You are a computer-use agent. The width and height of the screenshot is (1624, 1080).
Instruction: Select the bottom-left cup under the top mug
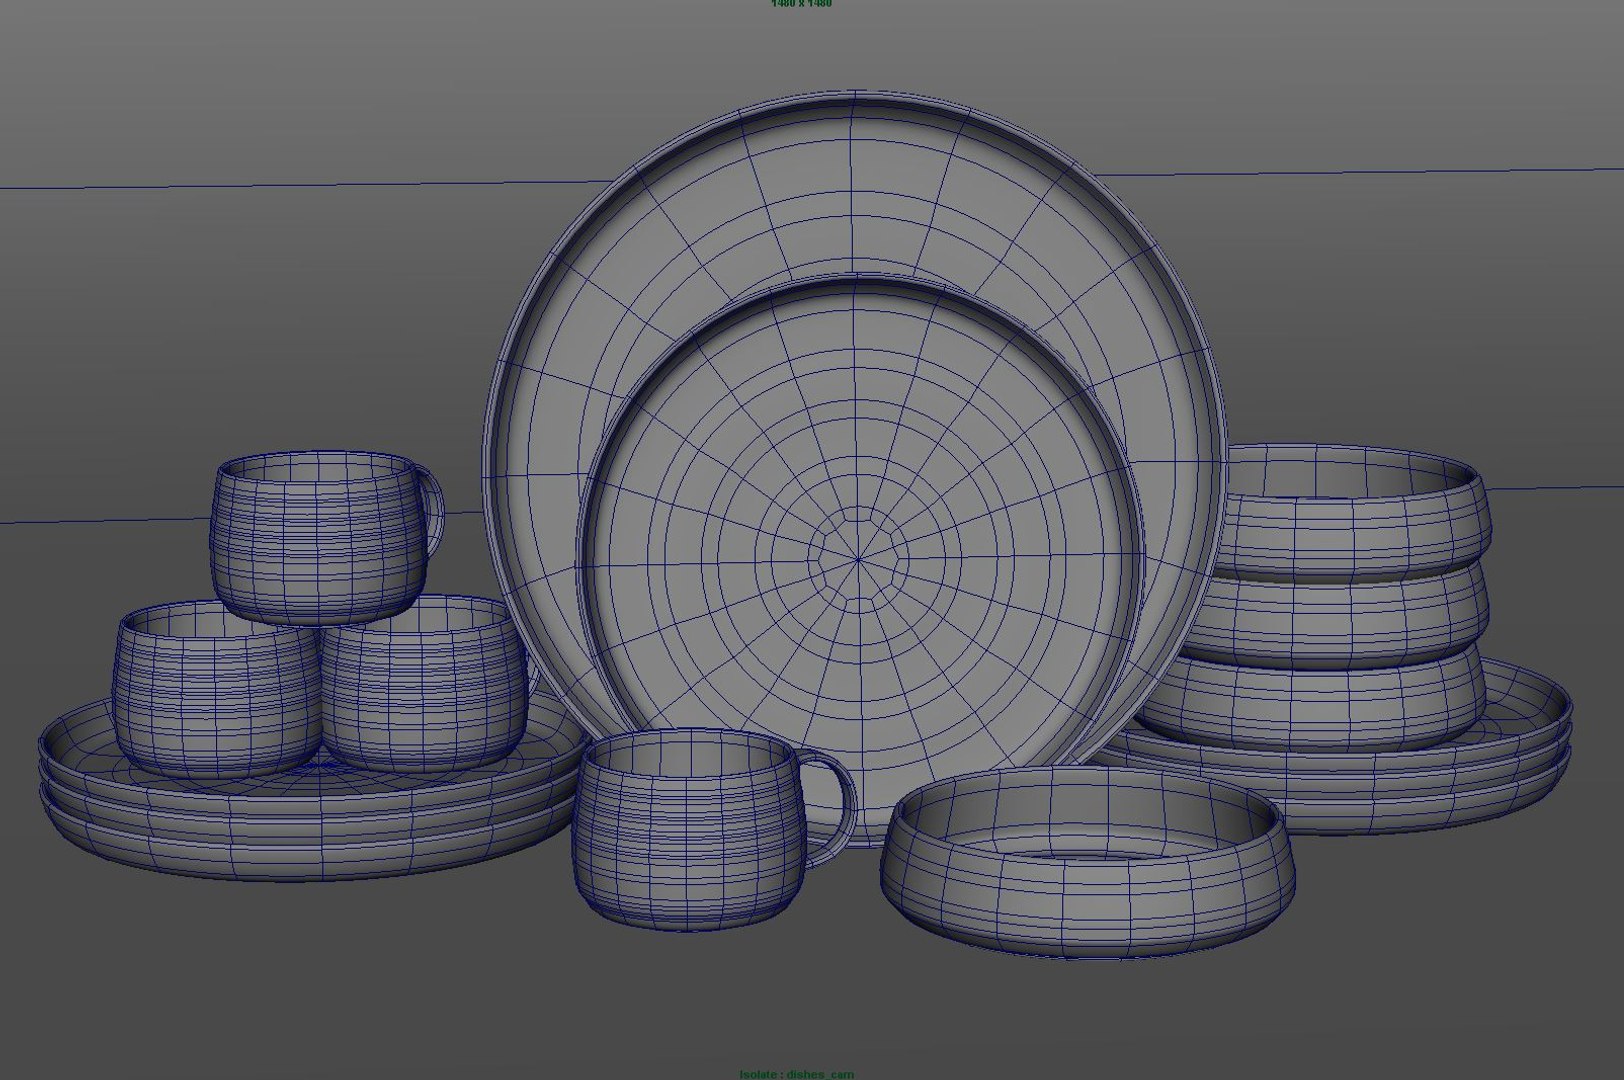pos(215,690)
